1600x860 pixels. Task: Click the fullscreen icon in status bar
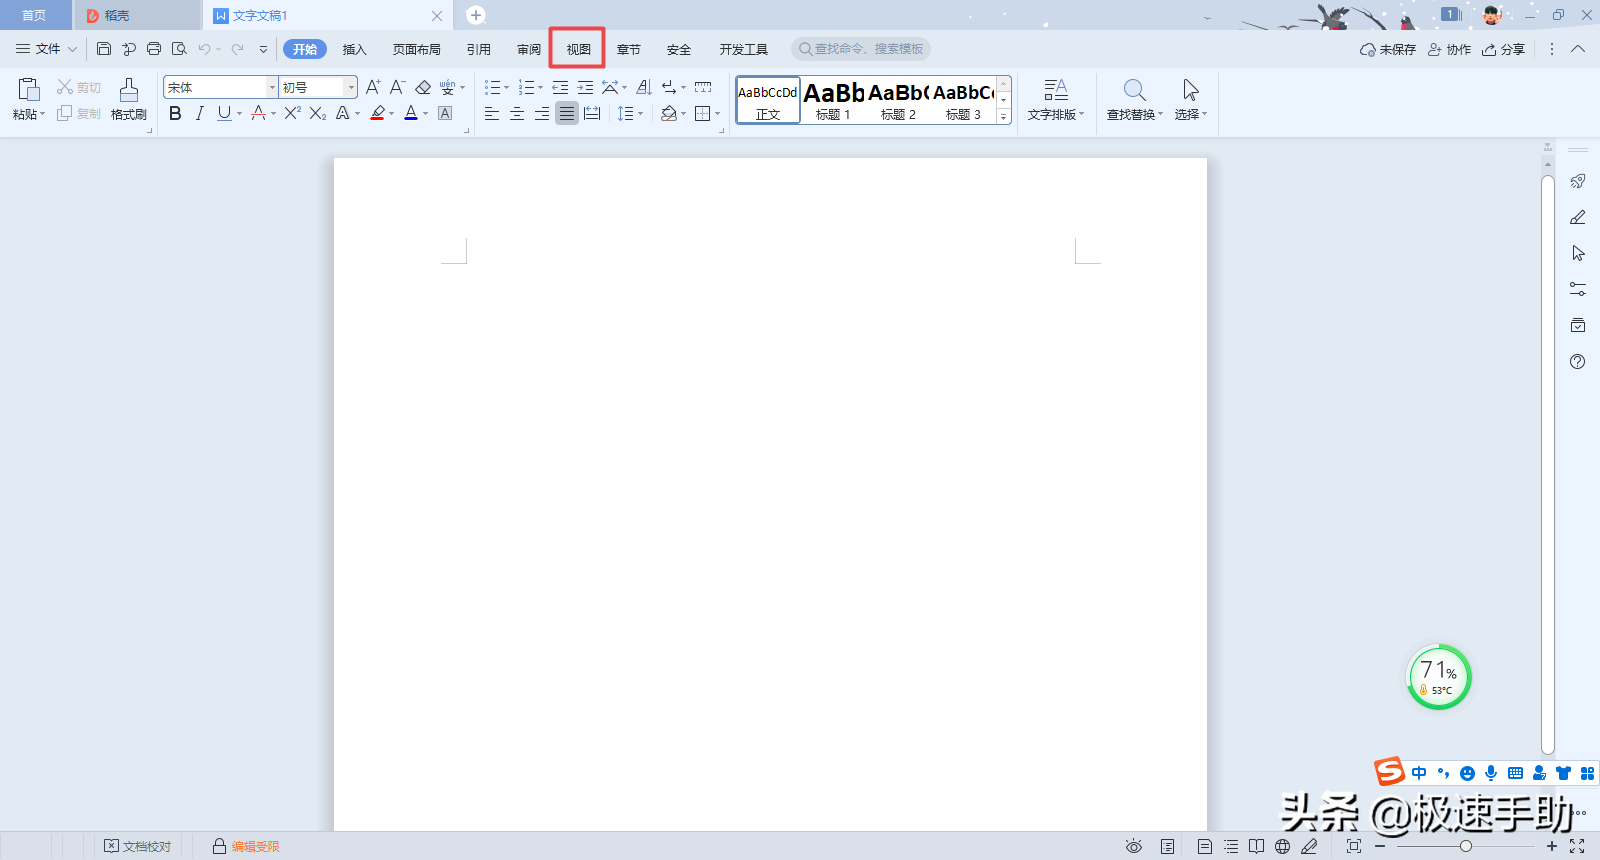(x=1577, y=846)
